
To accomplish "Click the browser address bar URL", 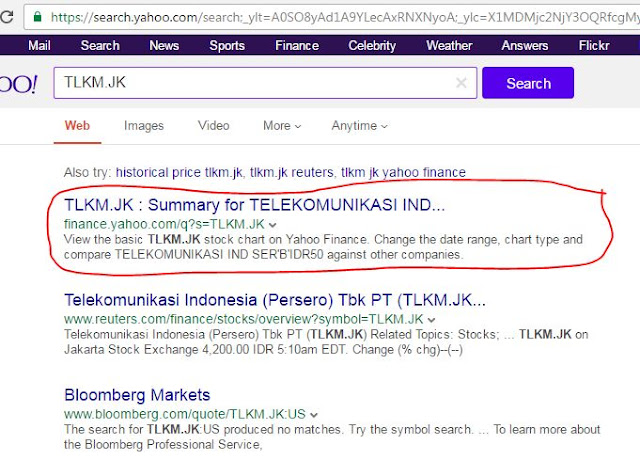I will (x=345, y=17).
